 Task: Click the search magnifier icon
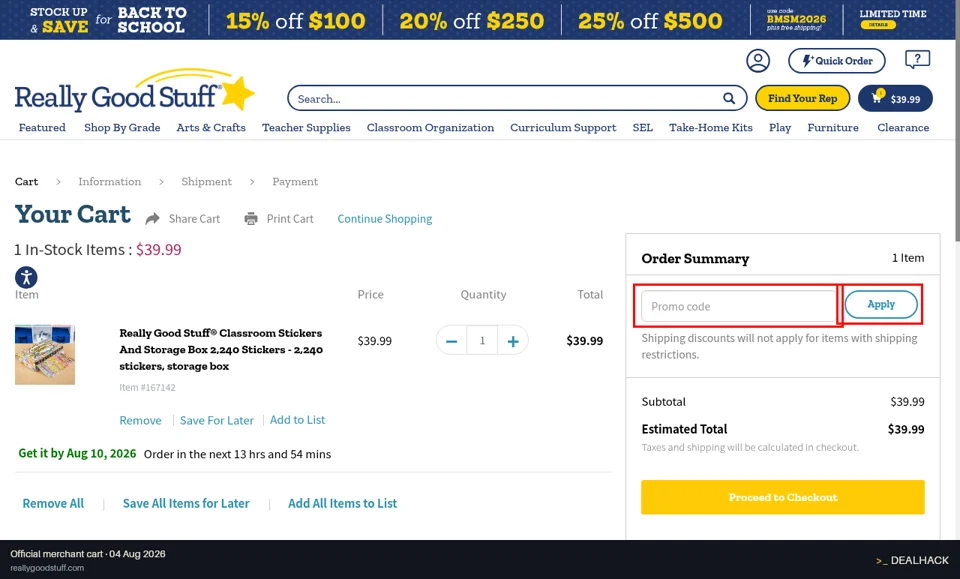729,98
